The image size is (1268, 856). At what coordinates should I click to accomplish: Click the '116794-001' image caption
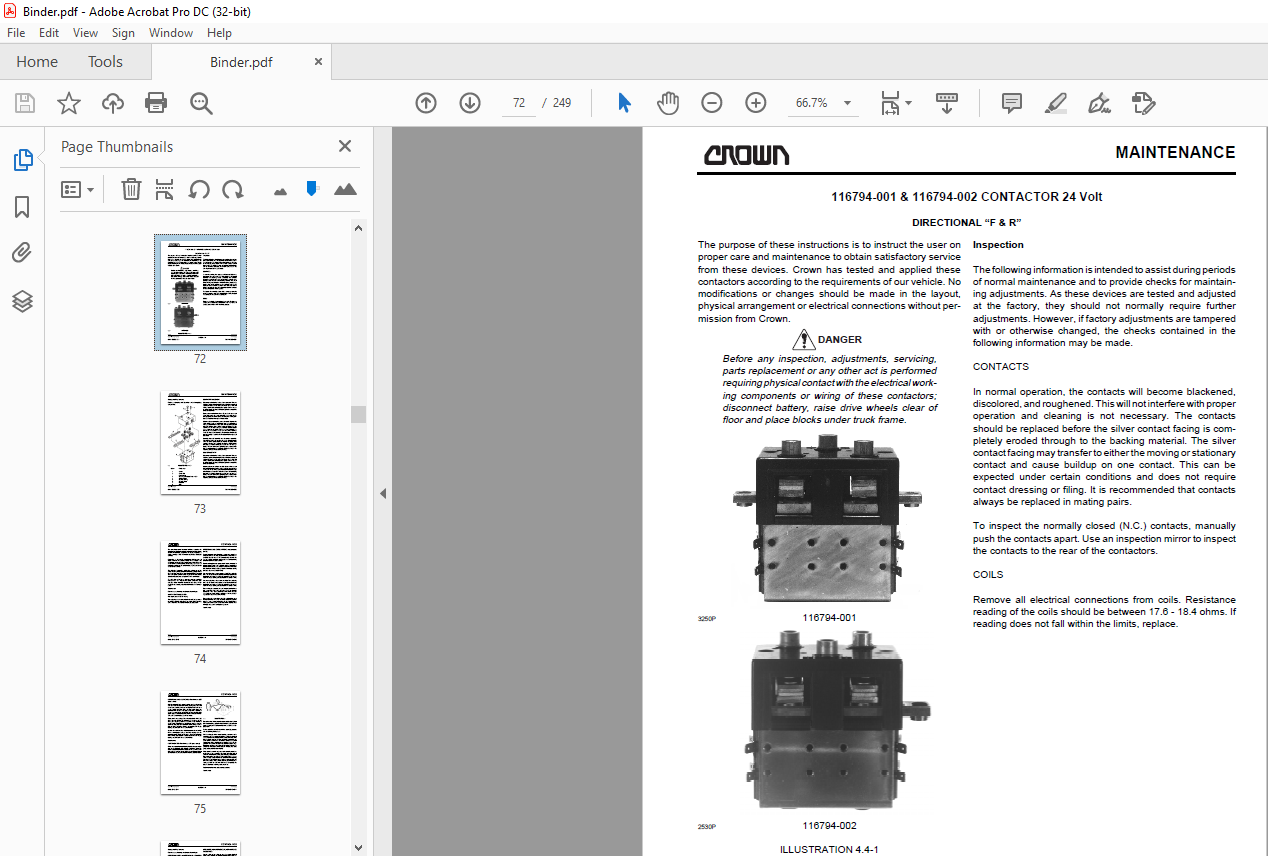coord(829,618)
